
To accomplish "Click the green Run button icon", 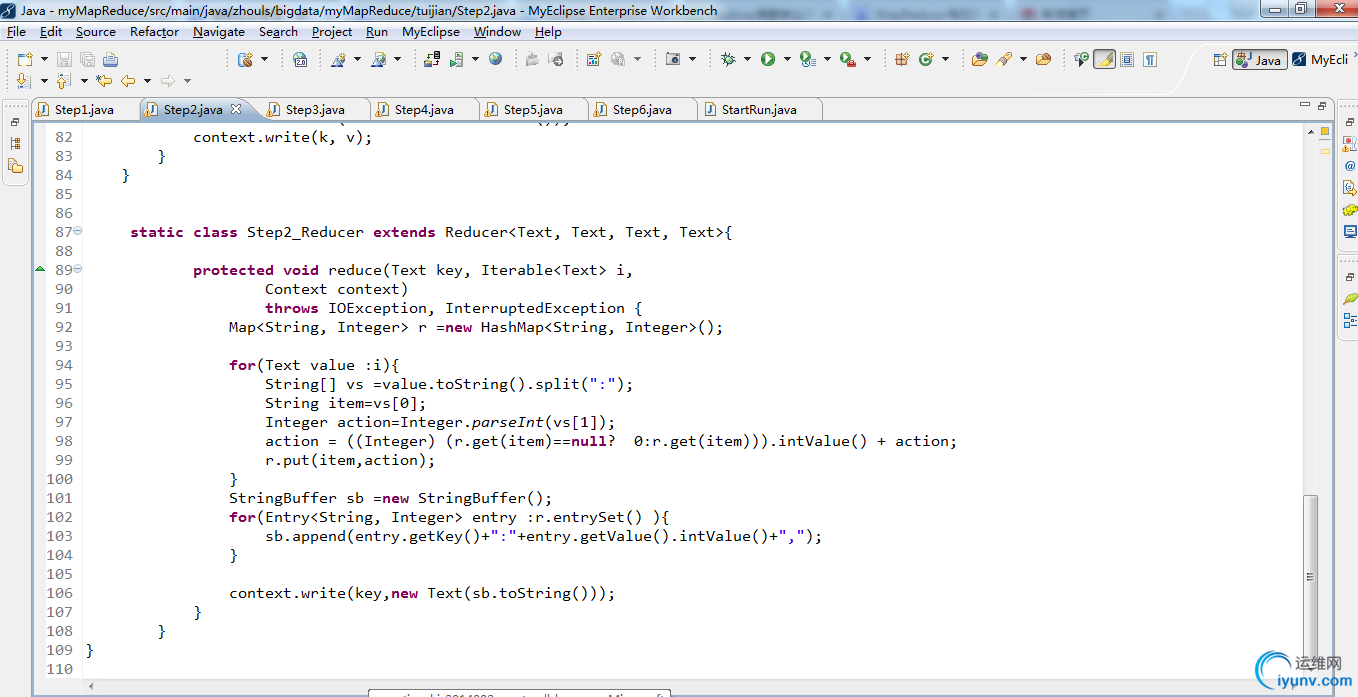I will (x=768, y=59).
